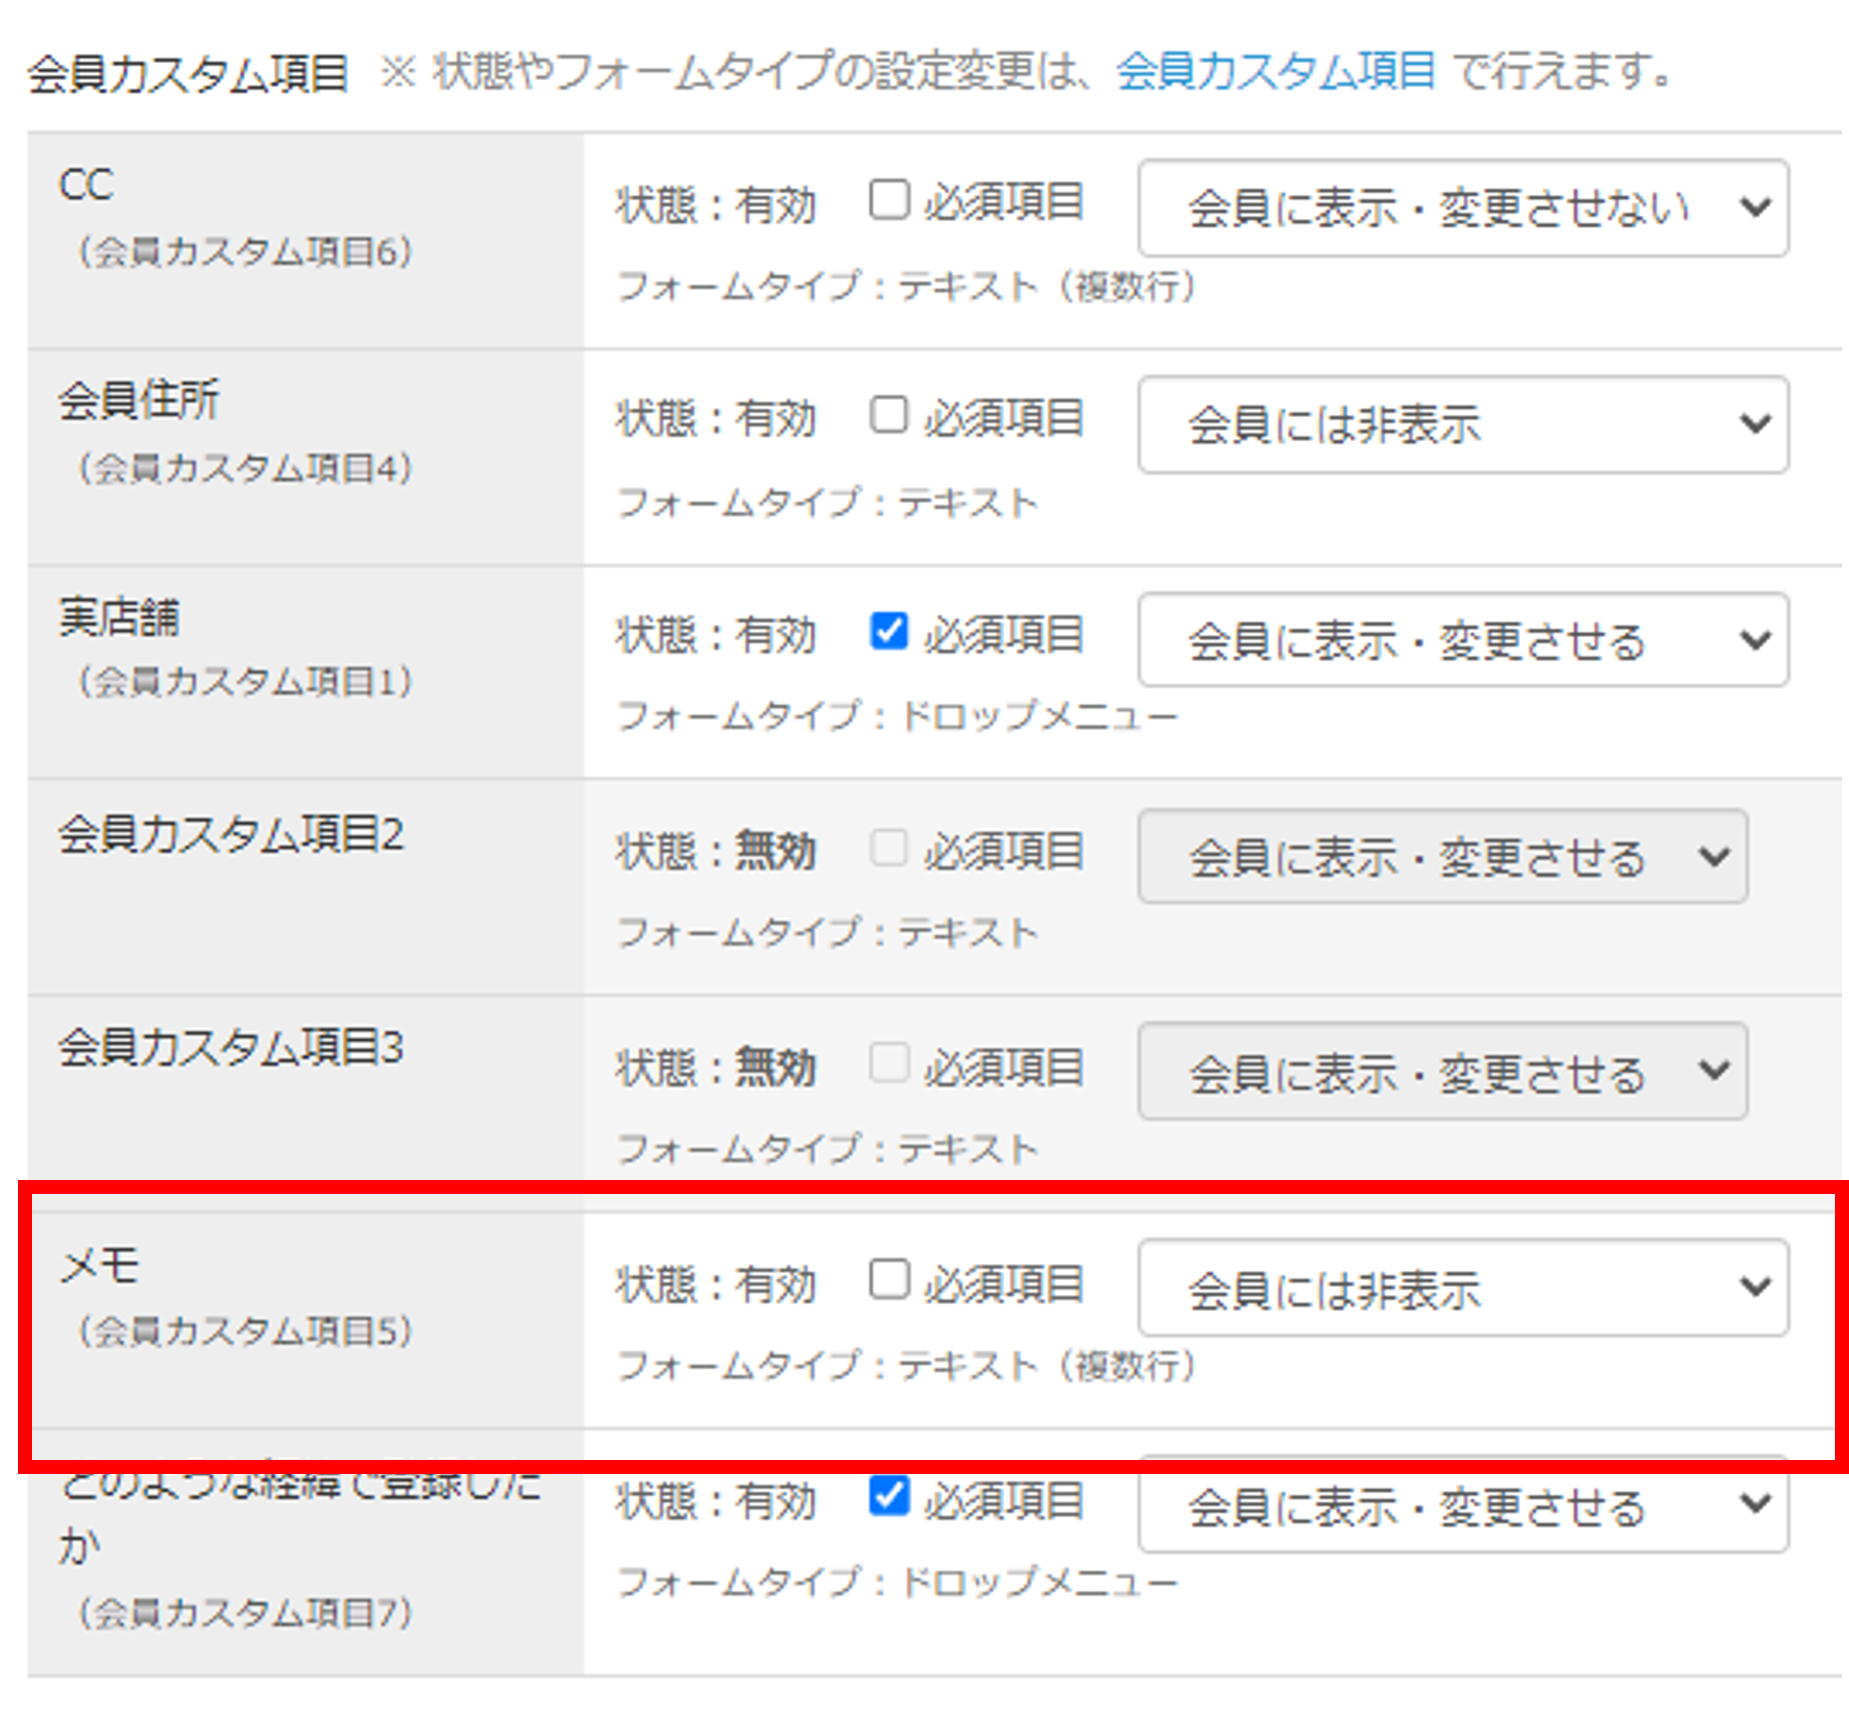Check 必須項目 for the CC item
The height and width of the screenshot is (1719, 1849).
pyautogui.click(x=888, y=200)
